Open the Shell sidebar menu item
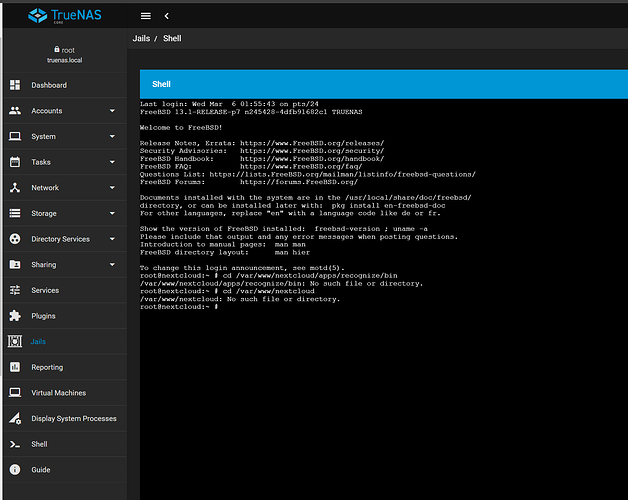 [x=65, y=444]
